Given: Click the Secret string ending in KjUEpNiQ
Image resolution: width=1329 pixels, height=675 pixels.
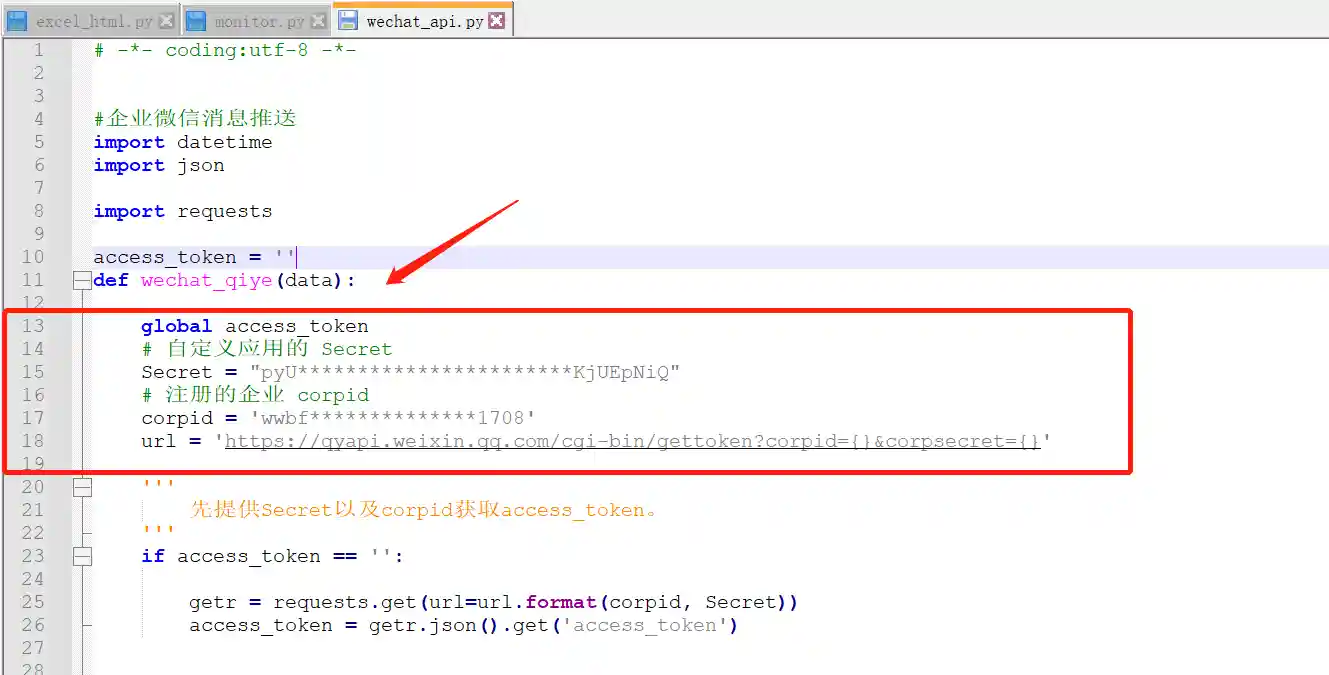Looking at the screenshot, I should (465, 372).
